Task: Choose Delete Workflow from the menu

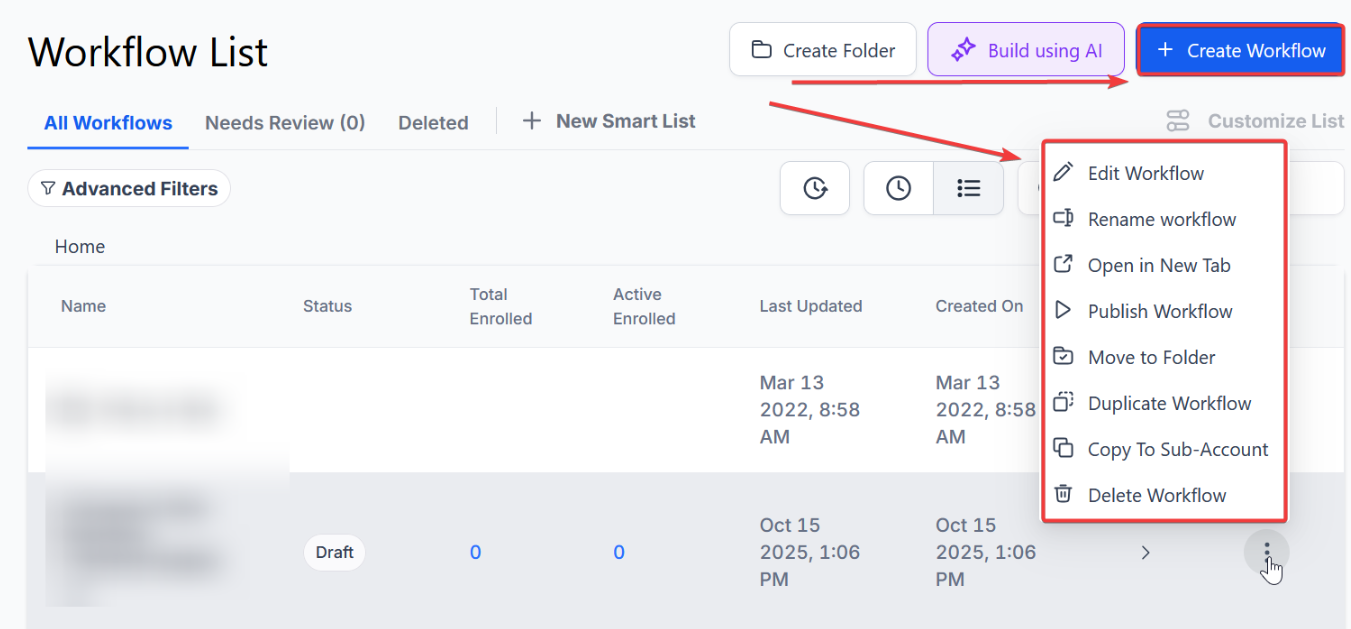Action: click(1156, 495)
